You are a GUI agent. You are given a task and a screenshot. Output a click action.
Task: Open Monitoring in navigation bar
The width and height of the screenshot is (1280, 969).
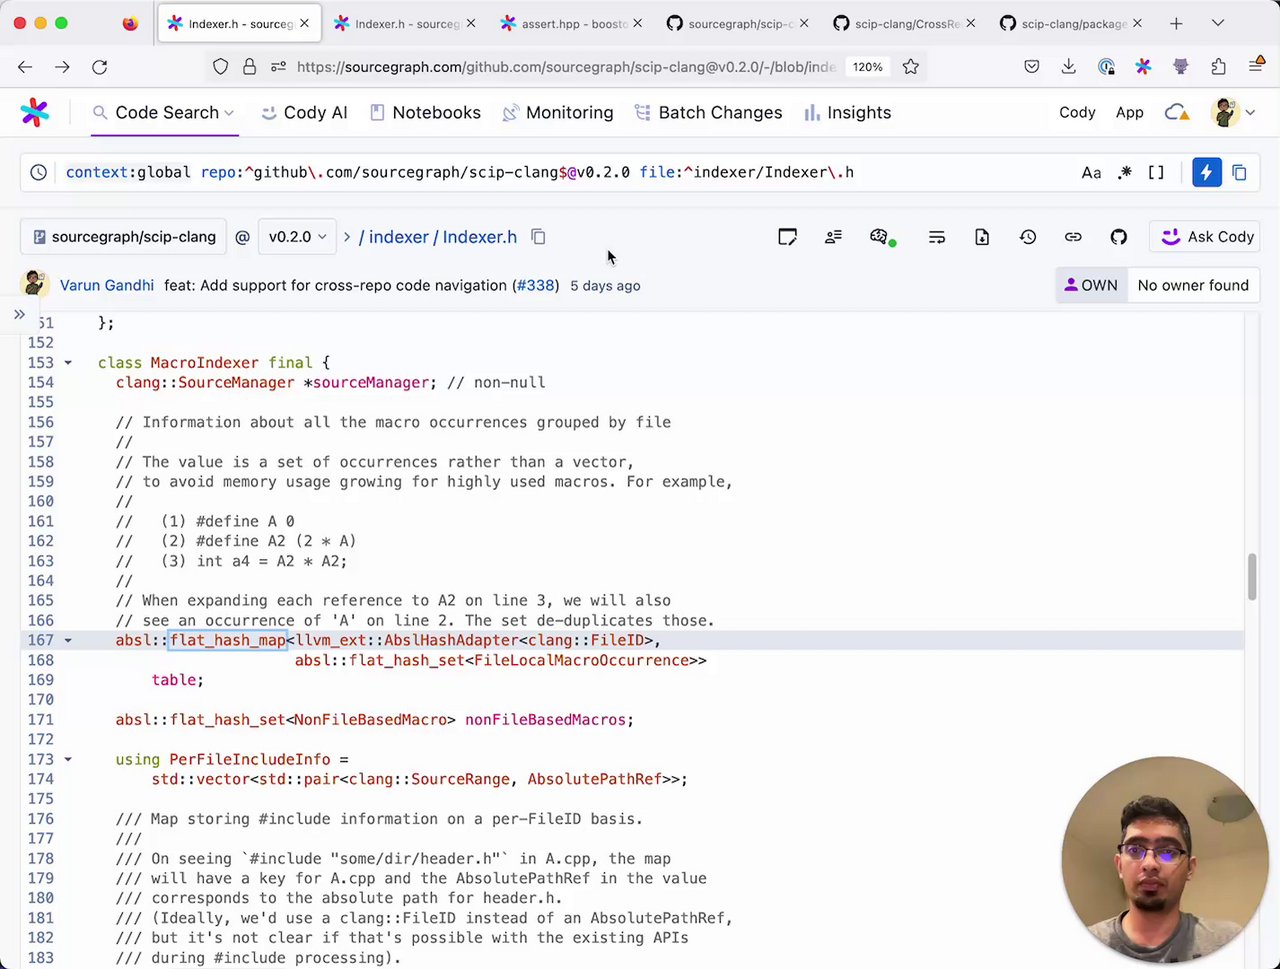coord(558,113)
